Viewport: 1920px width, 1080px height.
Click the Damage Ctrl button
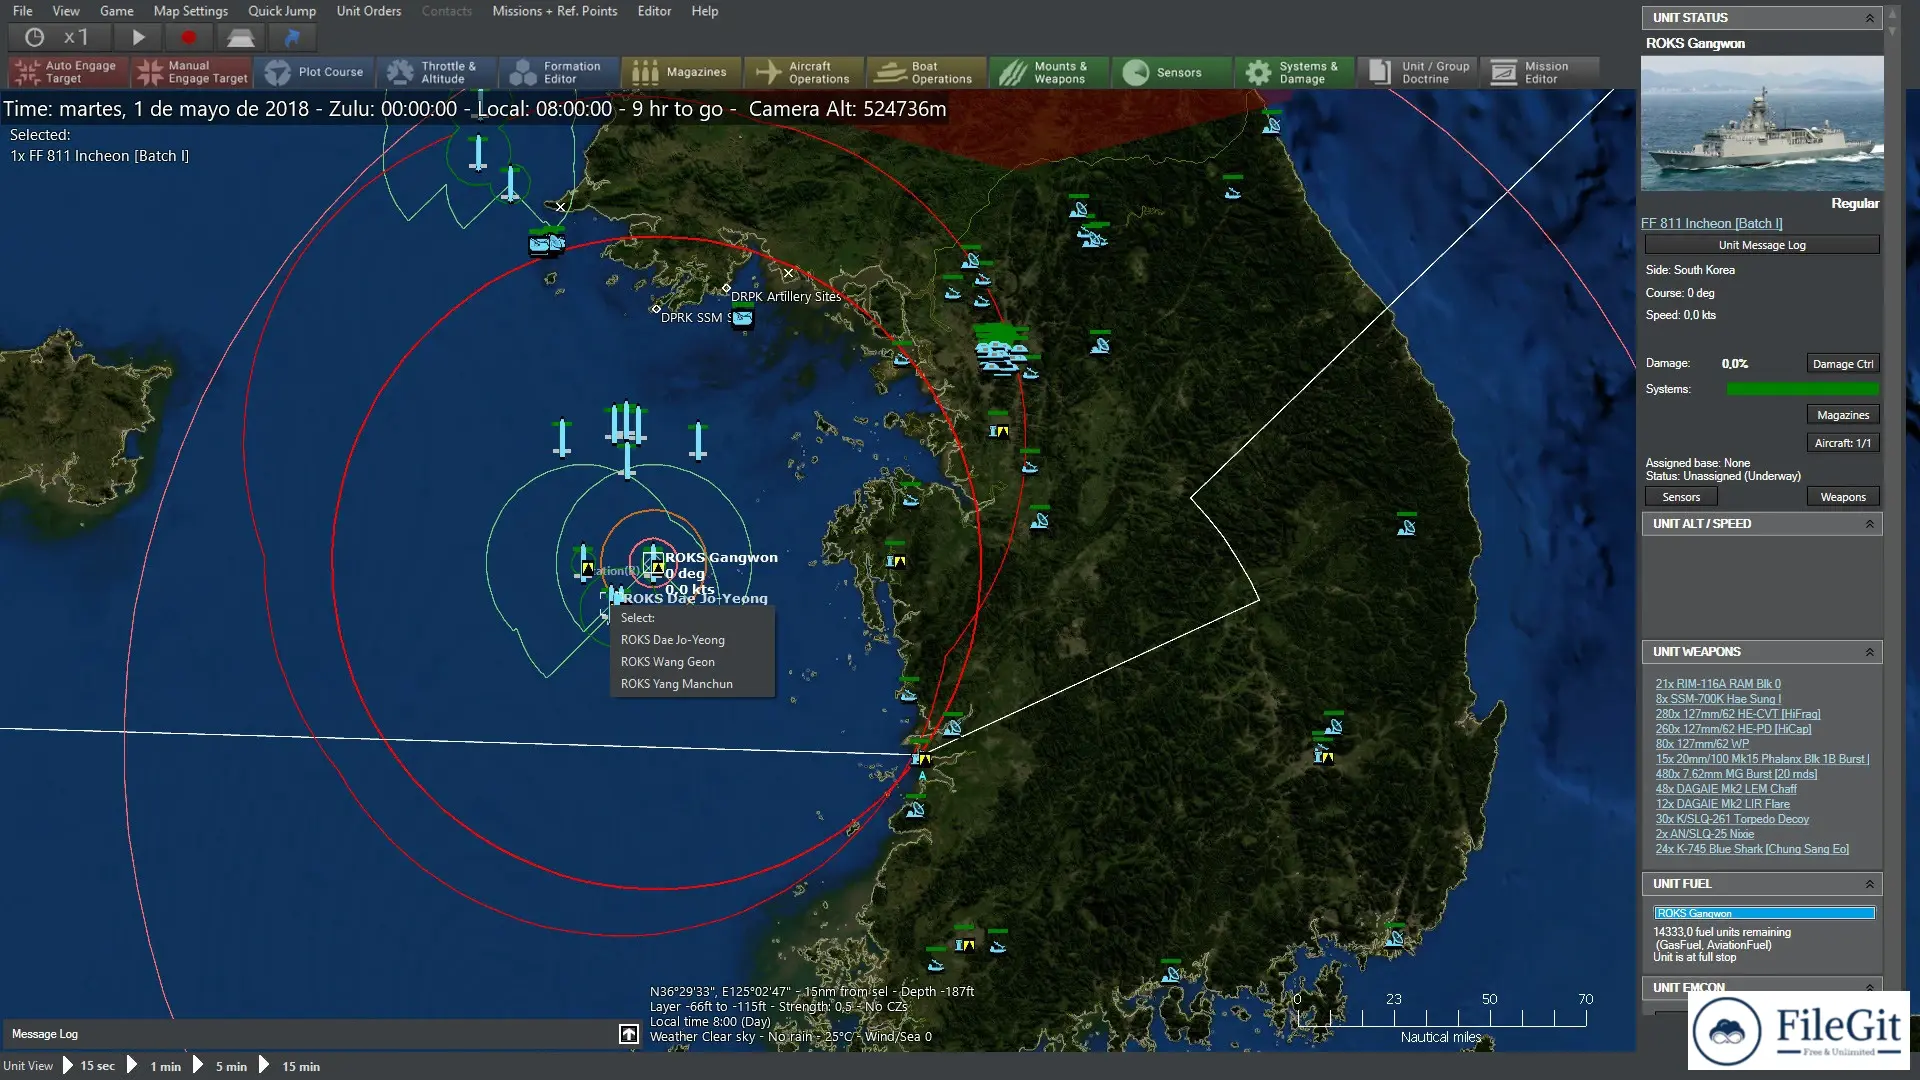click(x=1843, y=364)
